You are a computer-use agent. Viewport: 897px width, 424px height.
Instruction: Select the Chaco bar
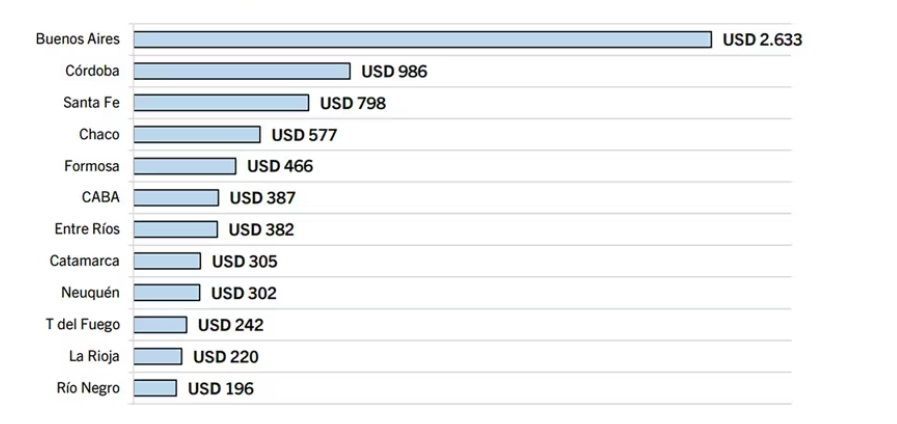[x=197, y=134]
